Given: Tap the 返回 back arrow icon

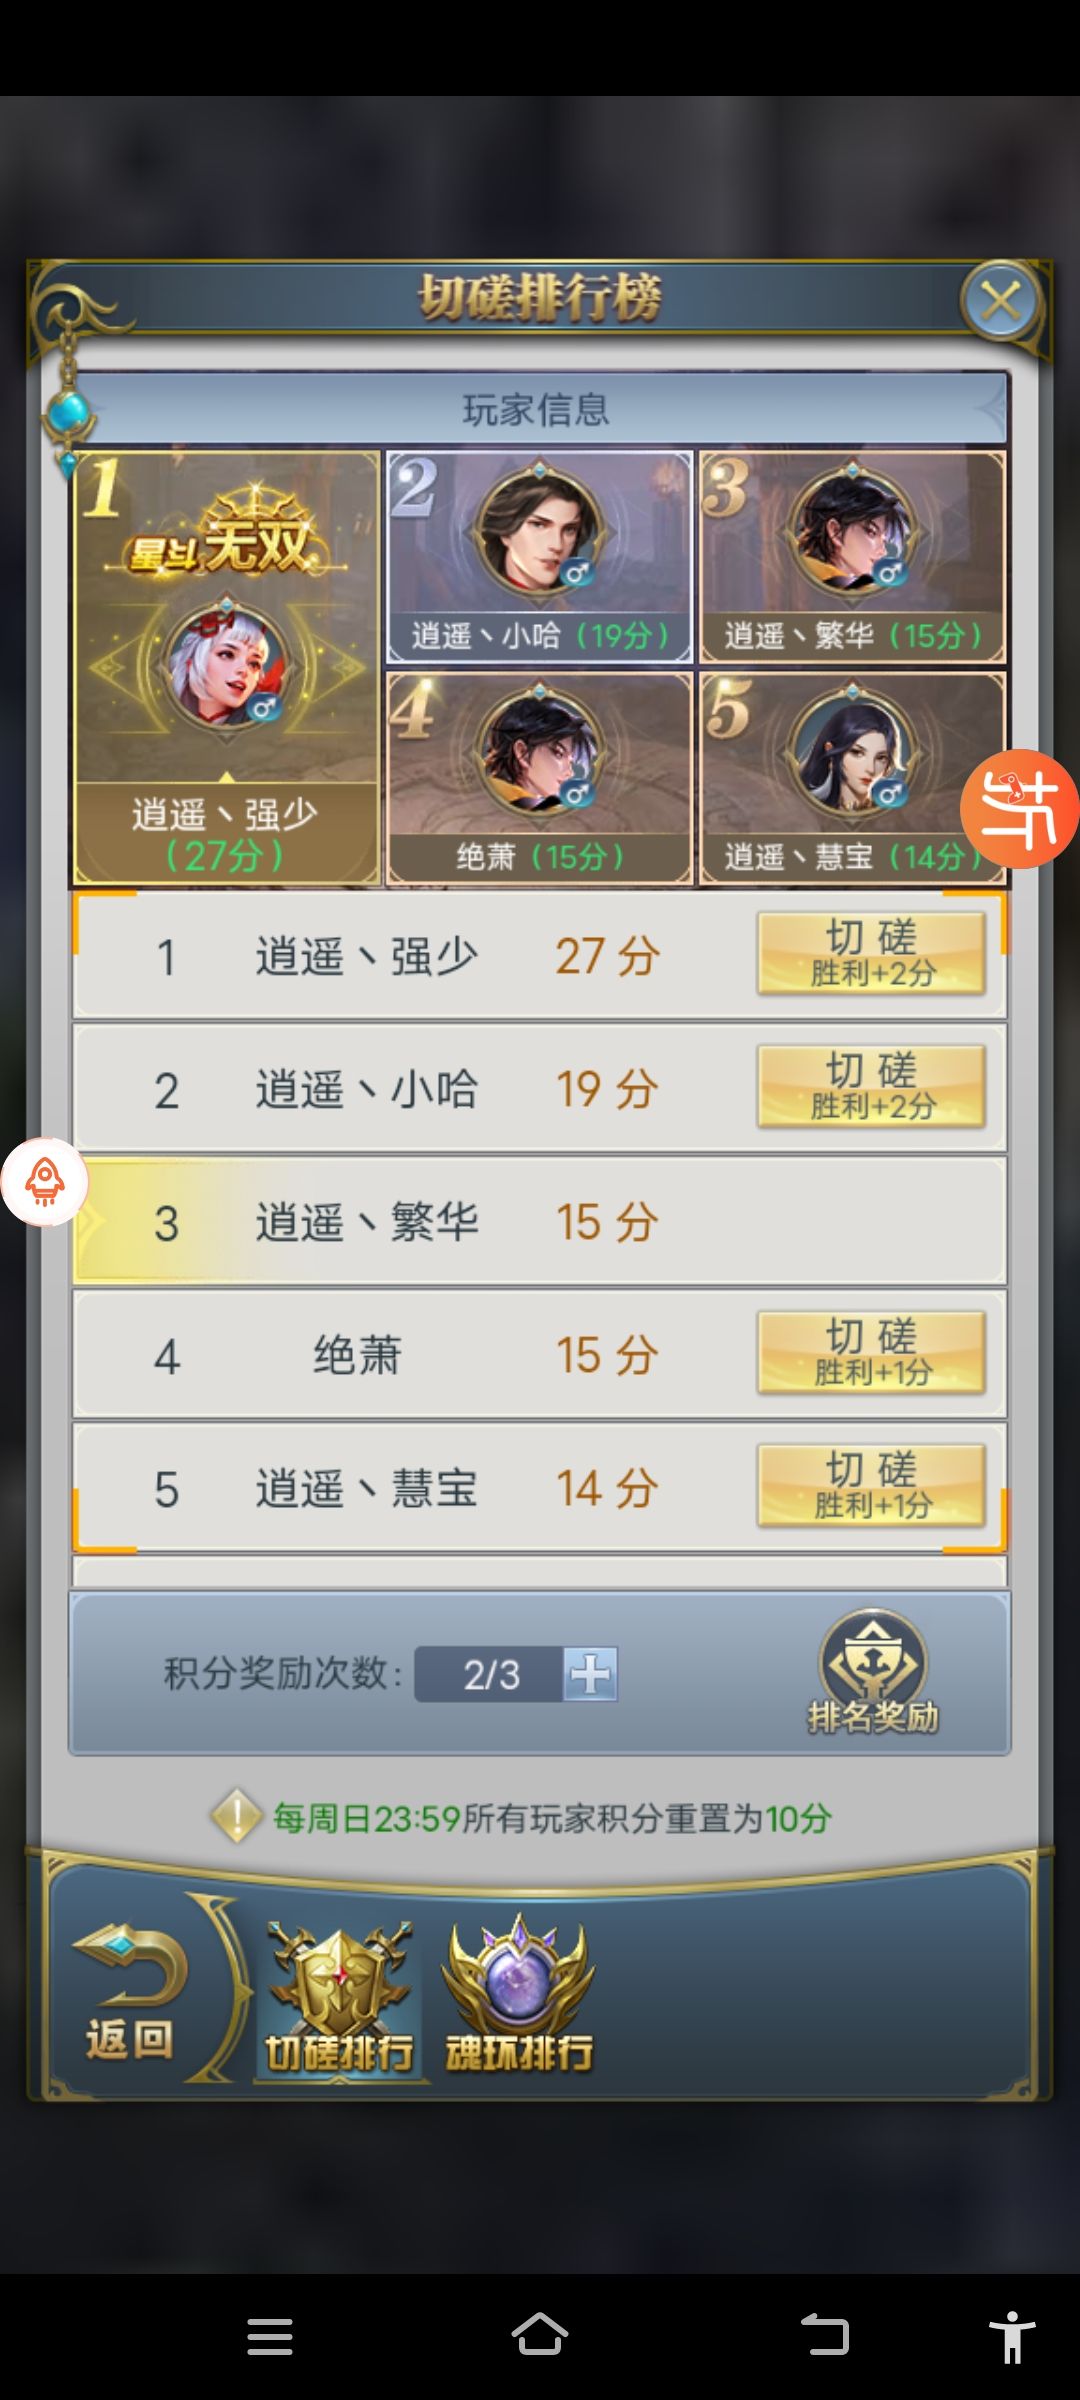Looking at the screenshot, I should (129, 1995).
